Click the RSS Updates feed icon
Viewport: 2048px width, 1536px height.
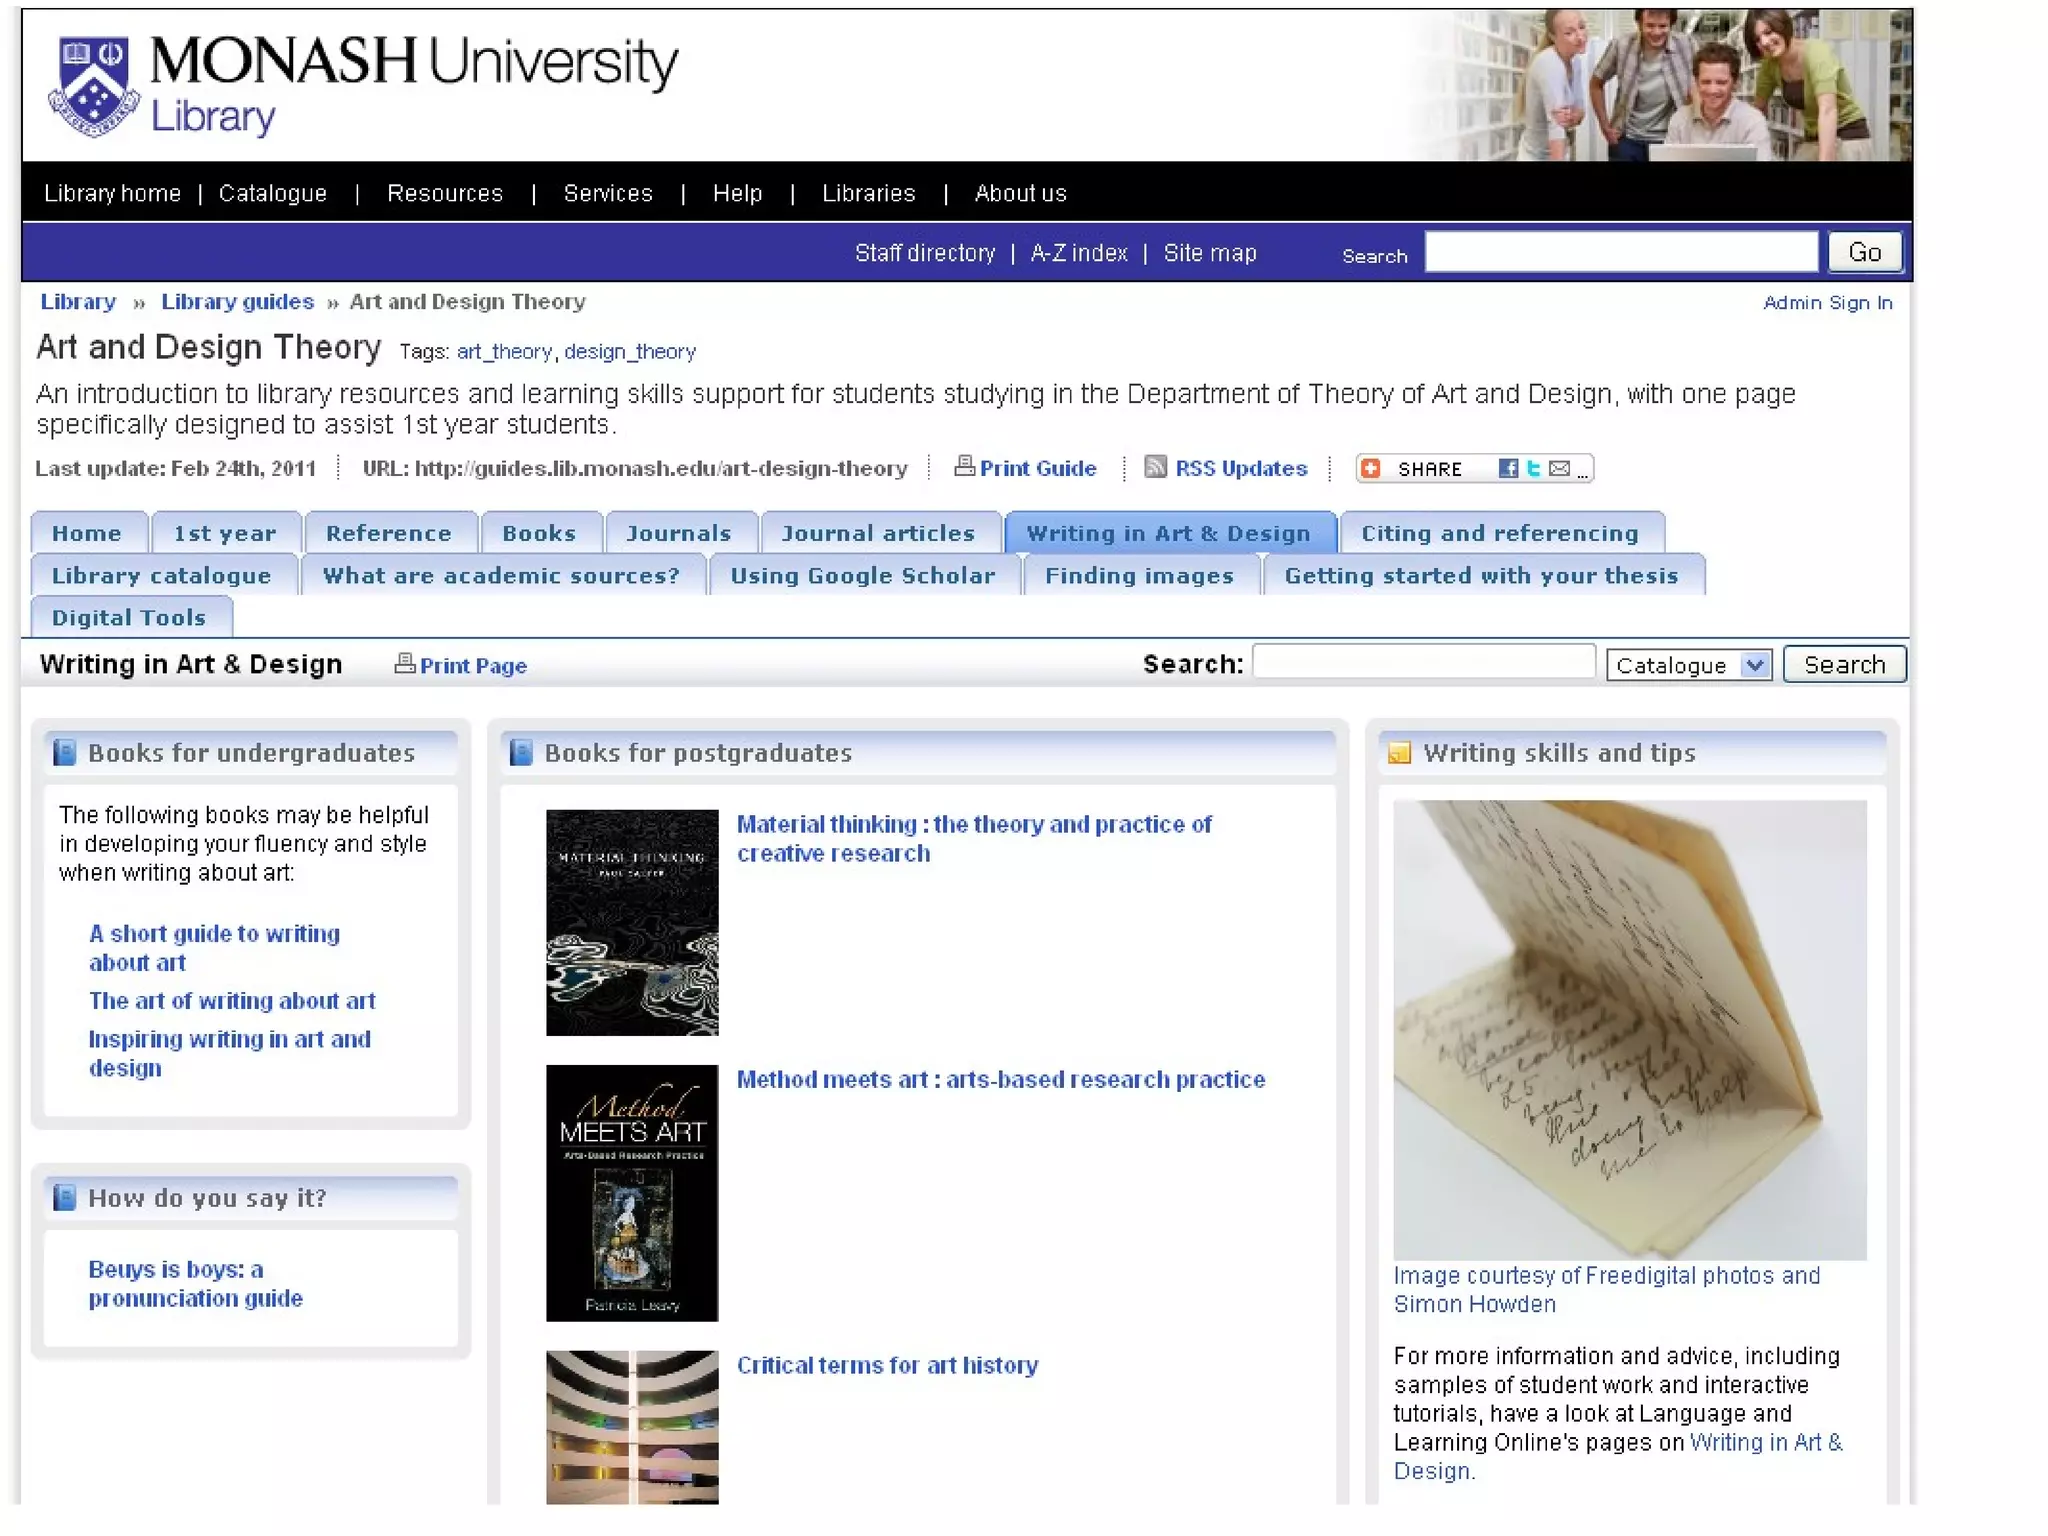[x=1155, y=467]
